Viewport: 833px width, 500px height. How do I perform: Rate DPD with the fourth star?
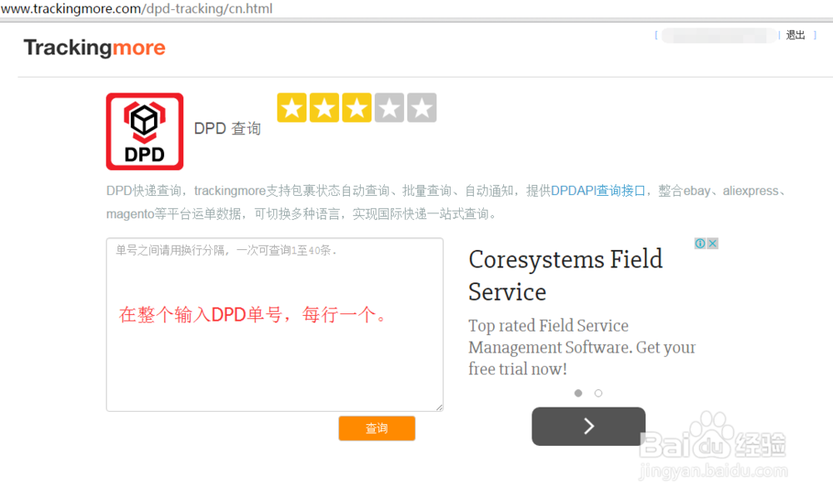tap(389, 108)
